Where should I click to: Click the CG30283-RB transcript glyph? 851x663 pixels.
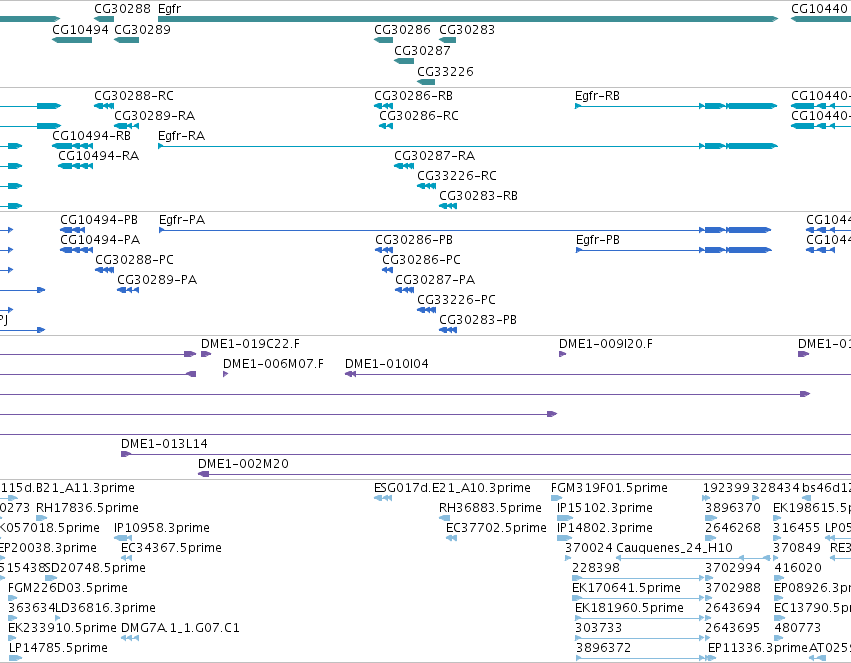point(448,206)
